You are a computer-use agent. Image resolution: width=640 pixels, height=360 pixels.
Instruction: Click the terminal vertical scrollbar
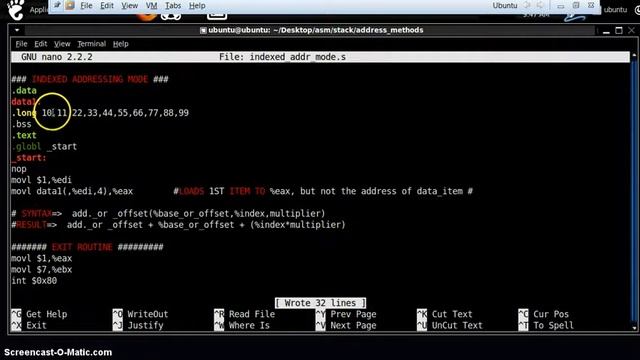(634, 192)
